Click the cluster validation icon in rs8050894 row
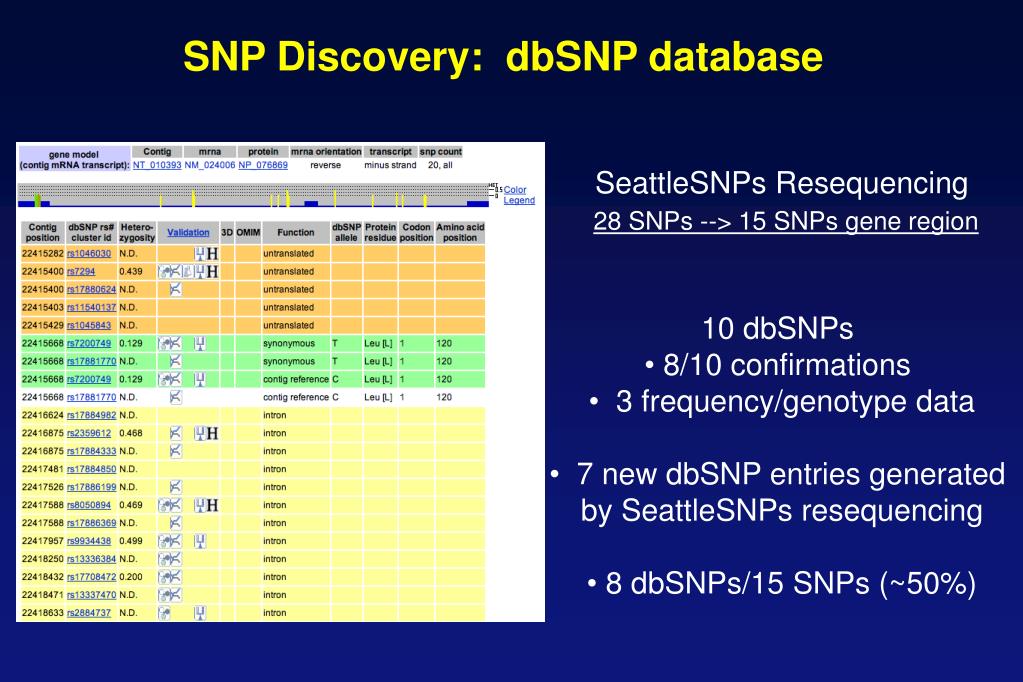This screenshot has width=1023, height=682. (x=164, y=505)
